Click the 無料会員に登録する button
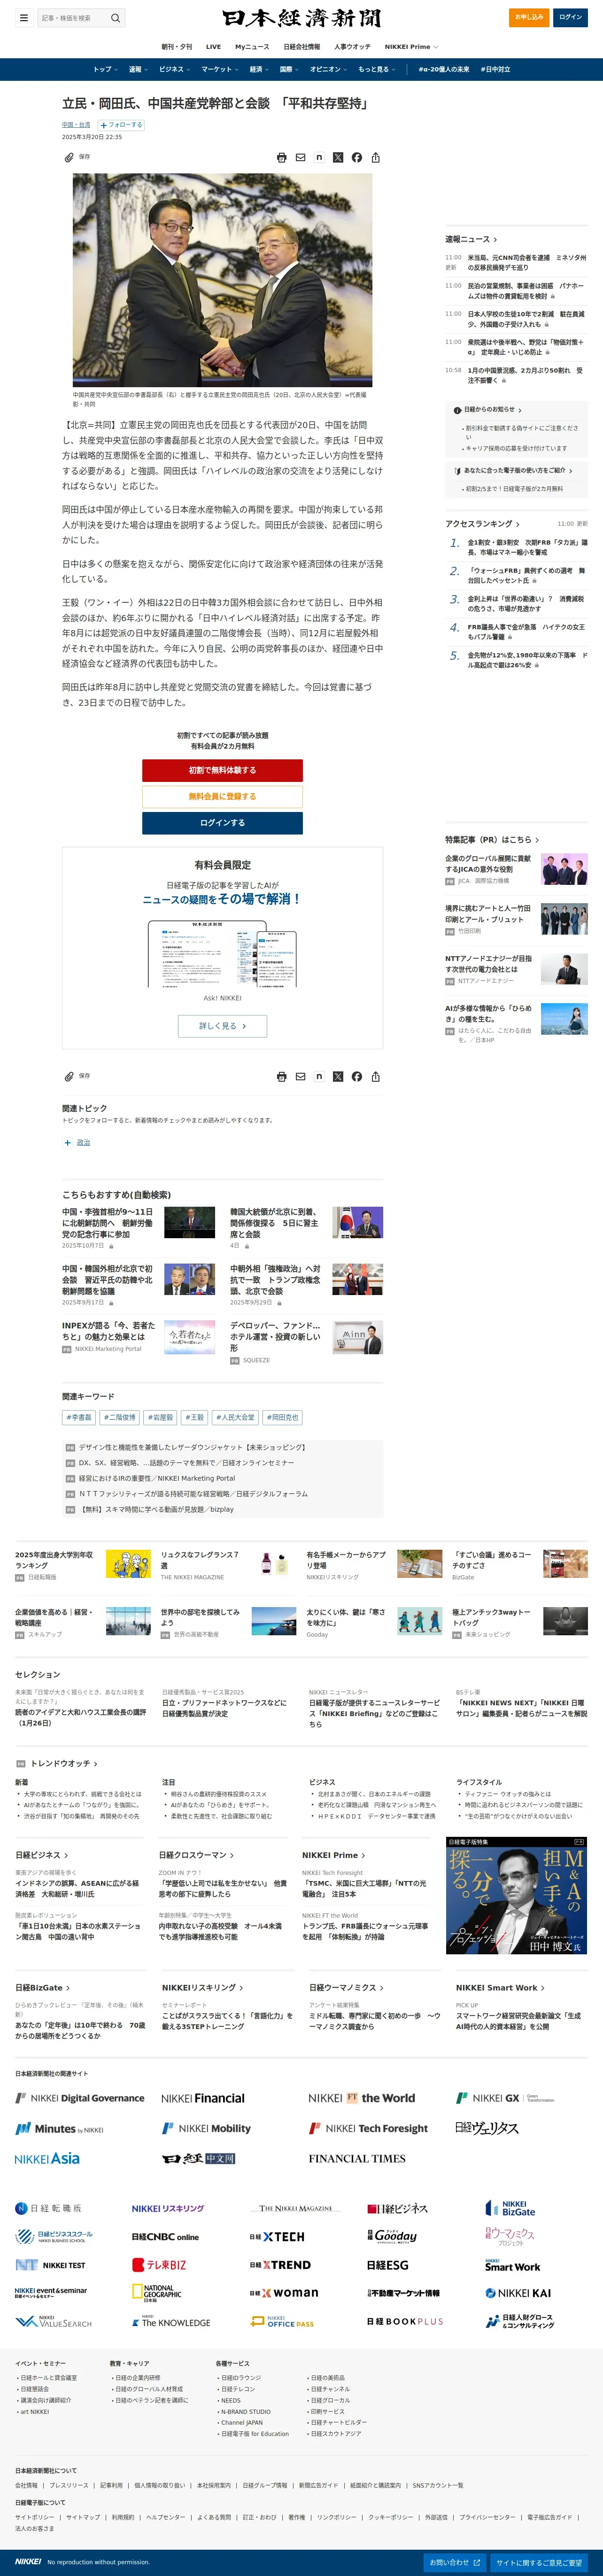The width and height of the screenshot is (603, 2576). pos(222,796)
